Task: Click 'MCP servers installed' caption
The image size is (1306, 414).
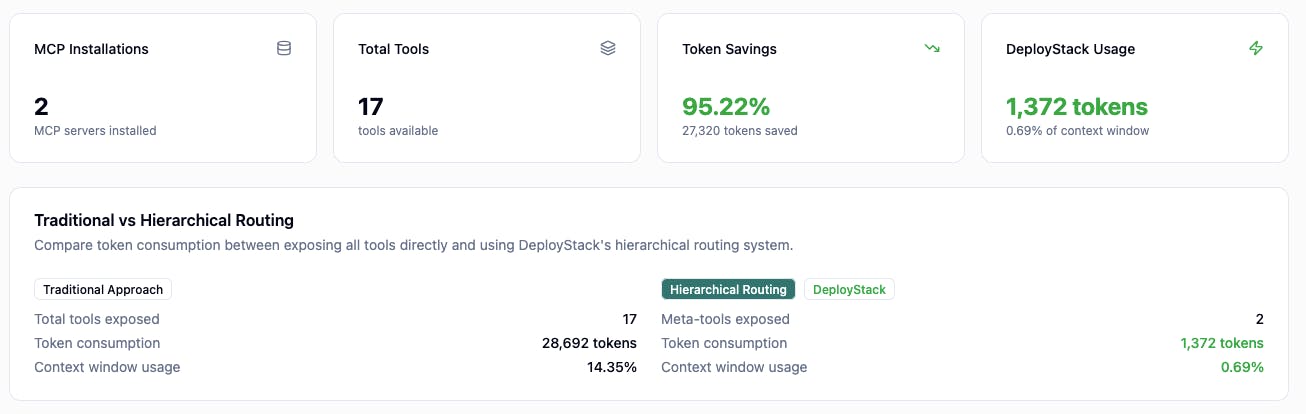Action: point(95,131)
